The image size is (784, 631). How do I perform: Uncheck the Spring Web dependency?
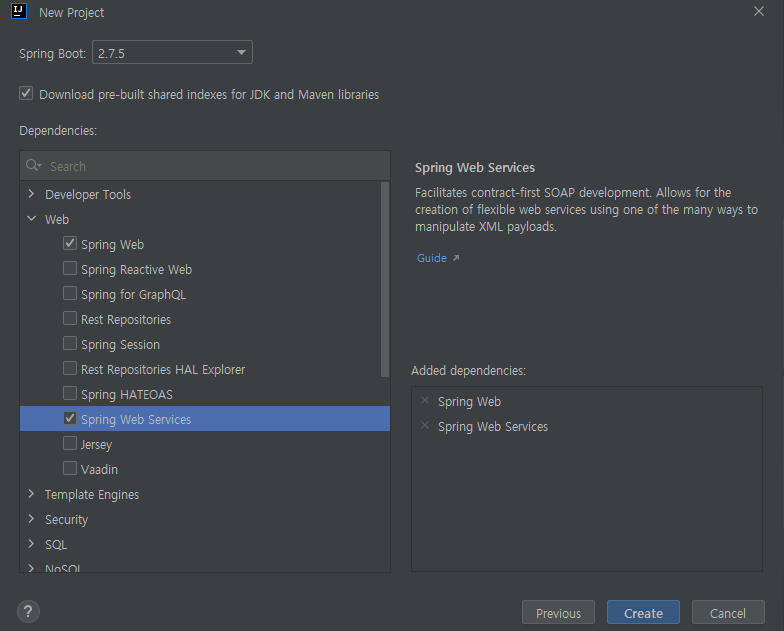tap(70, 244)
